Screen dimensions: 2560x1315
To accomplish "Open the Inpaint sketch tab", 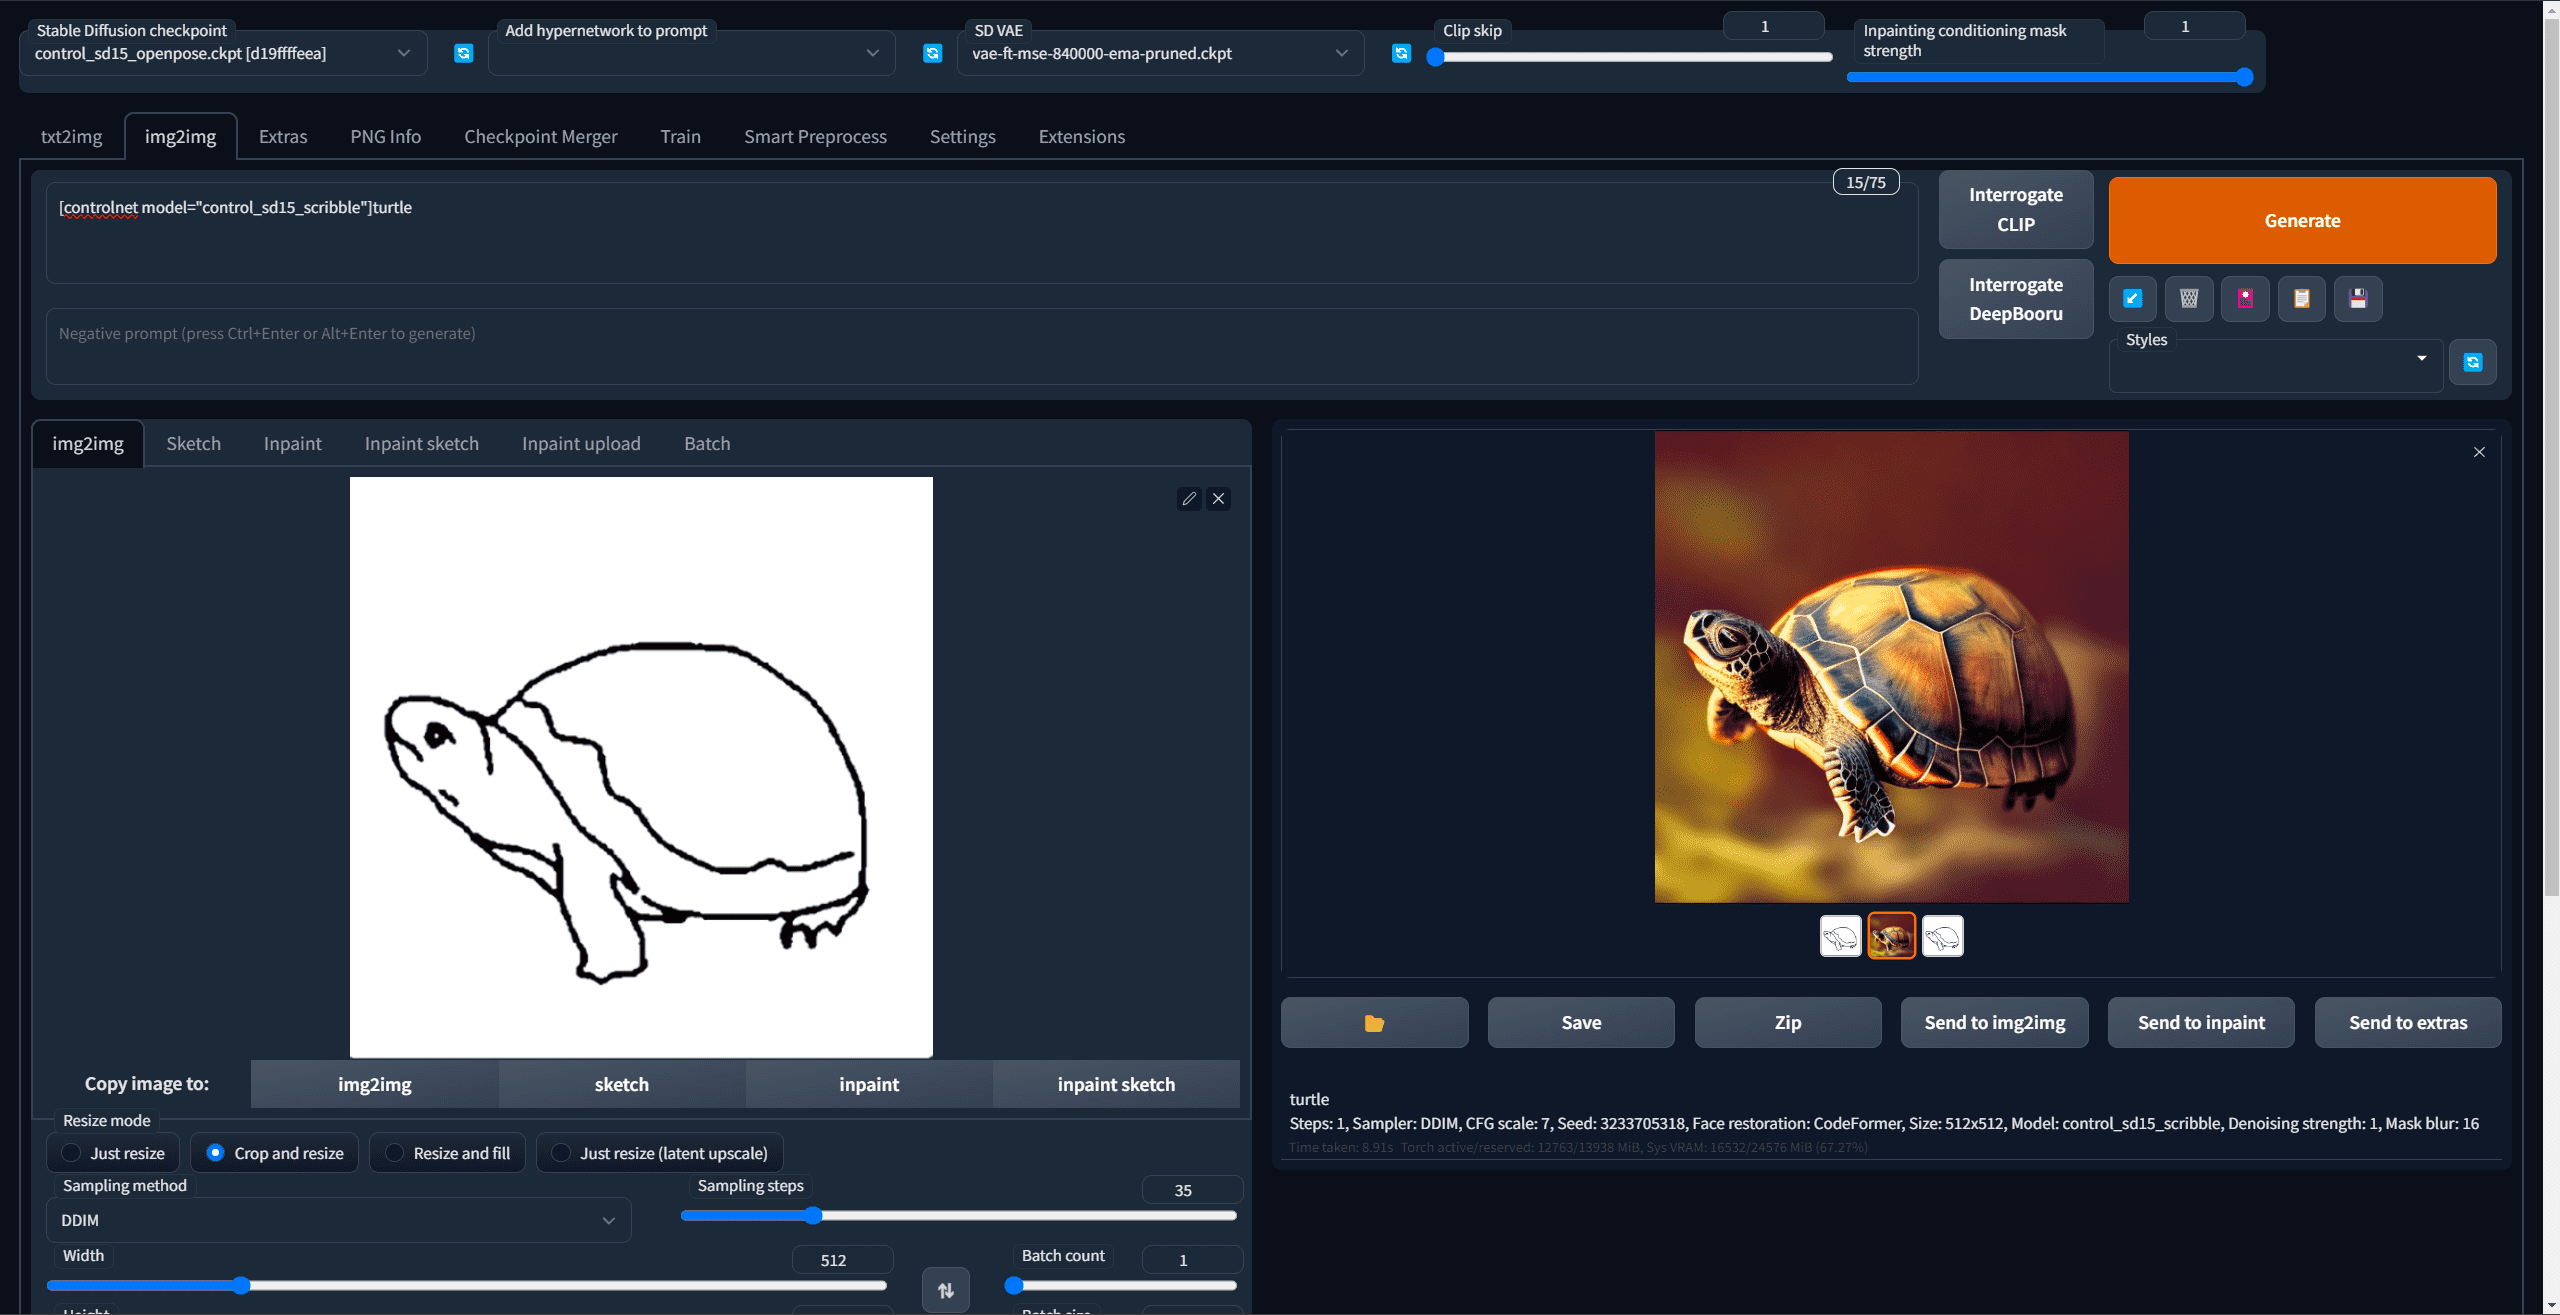I will 421,444.
